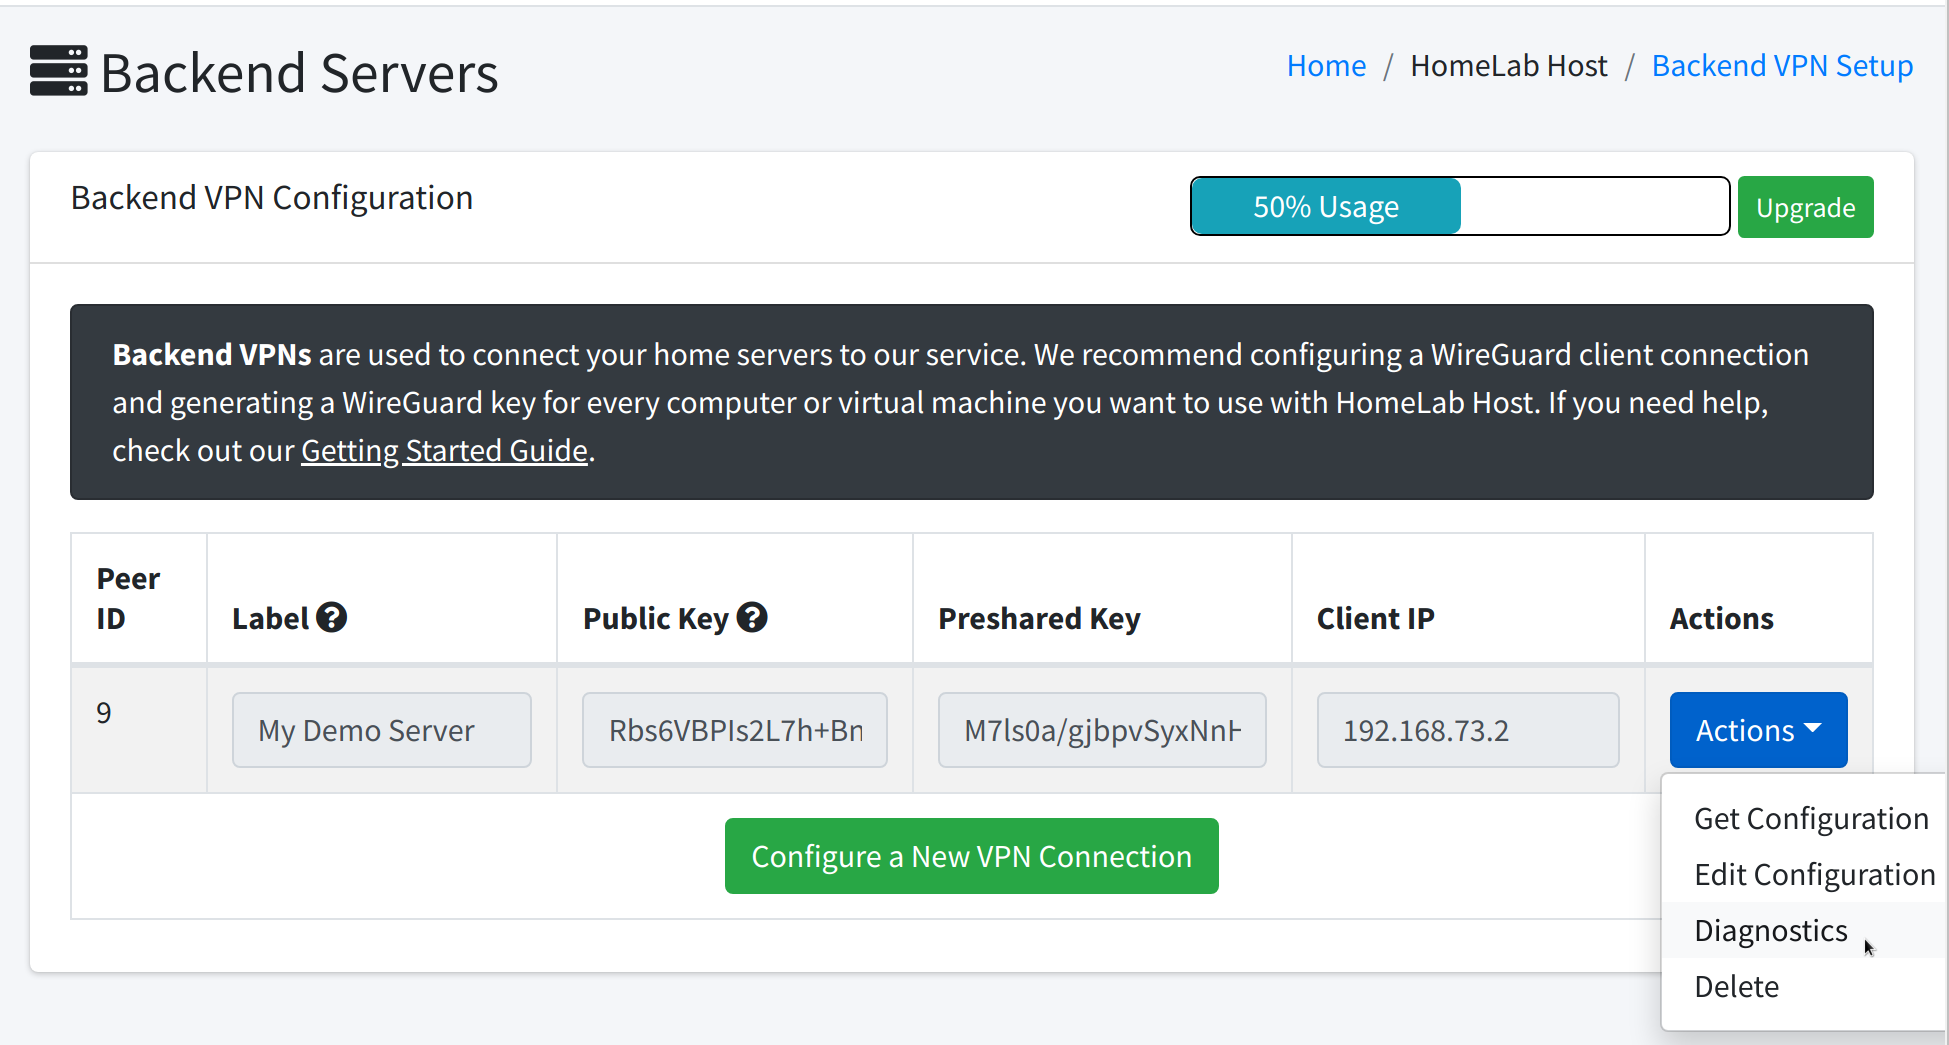This screenshot has width=1949, height=1045.
Task: Select Delete in the Actions menu
Action: tap(1736, 987)
